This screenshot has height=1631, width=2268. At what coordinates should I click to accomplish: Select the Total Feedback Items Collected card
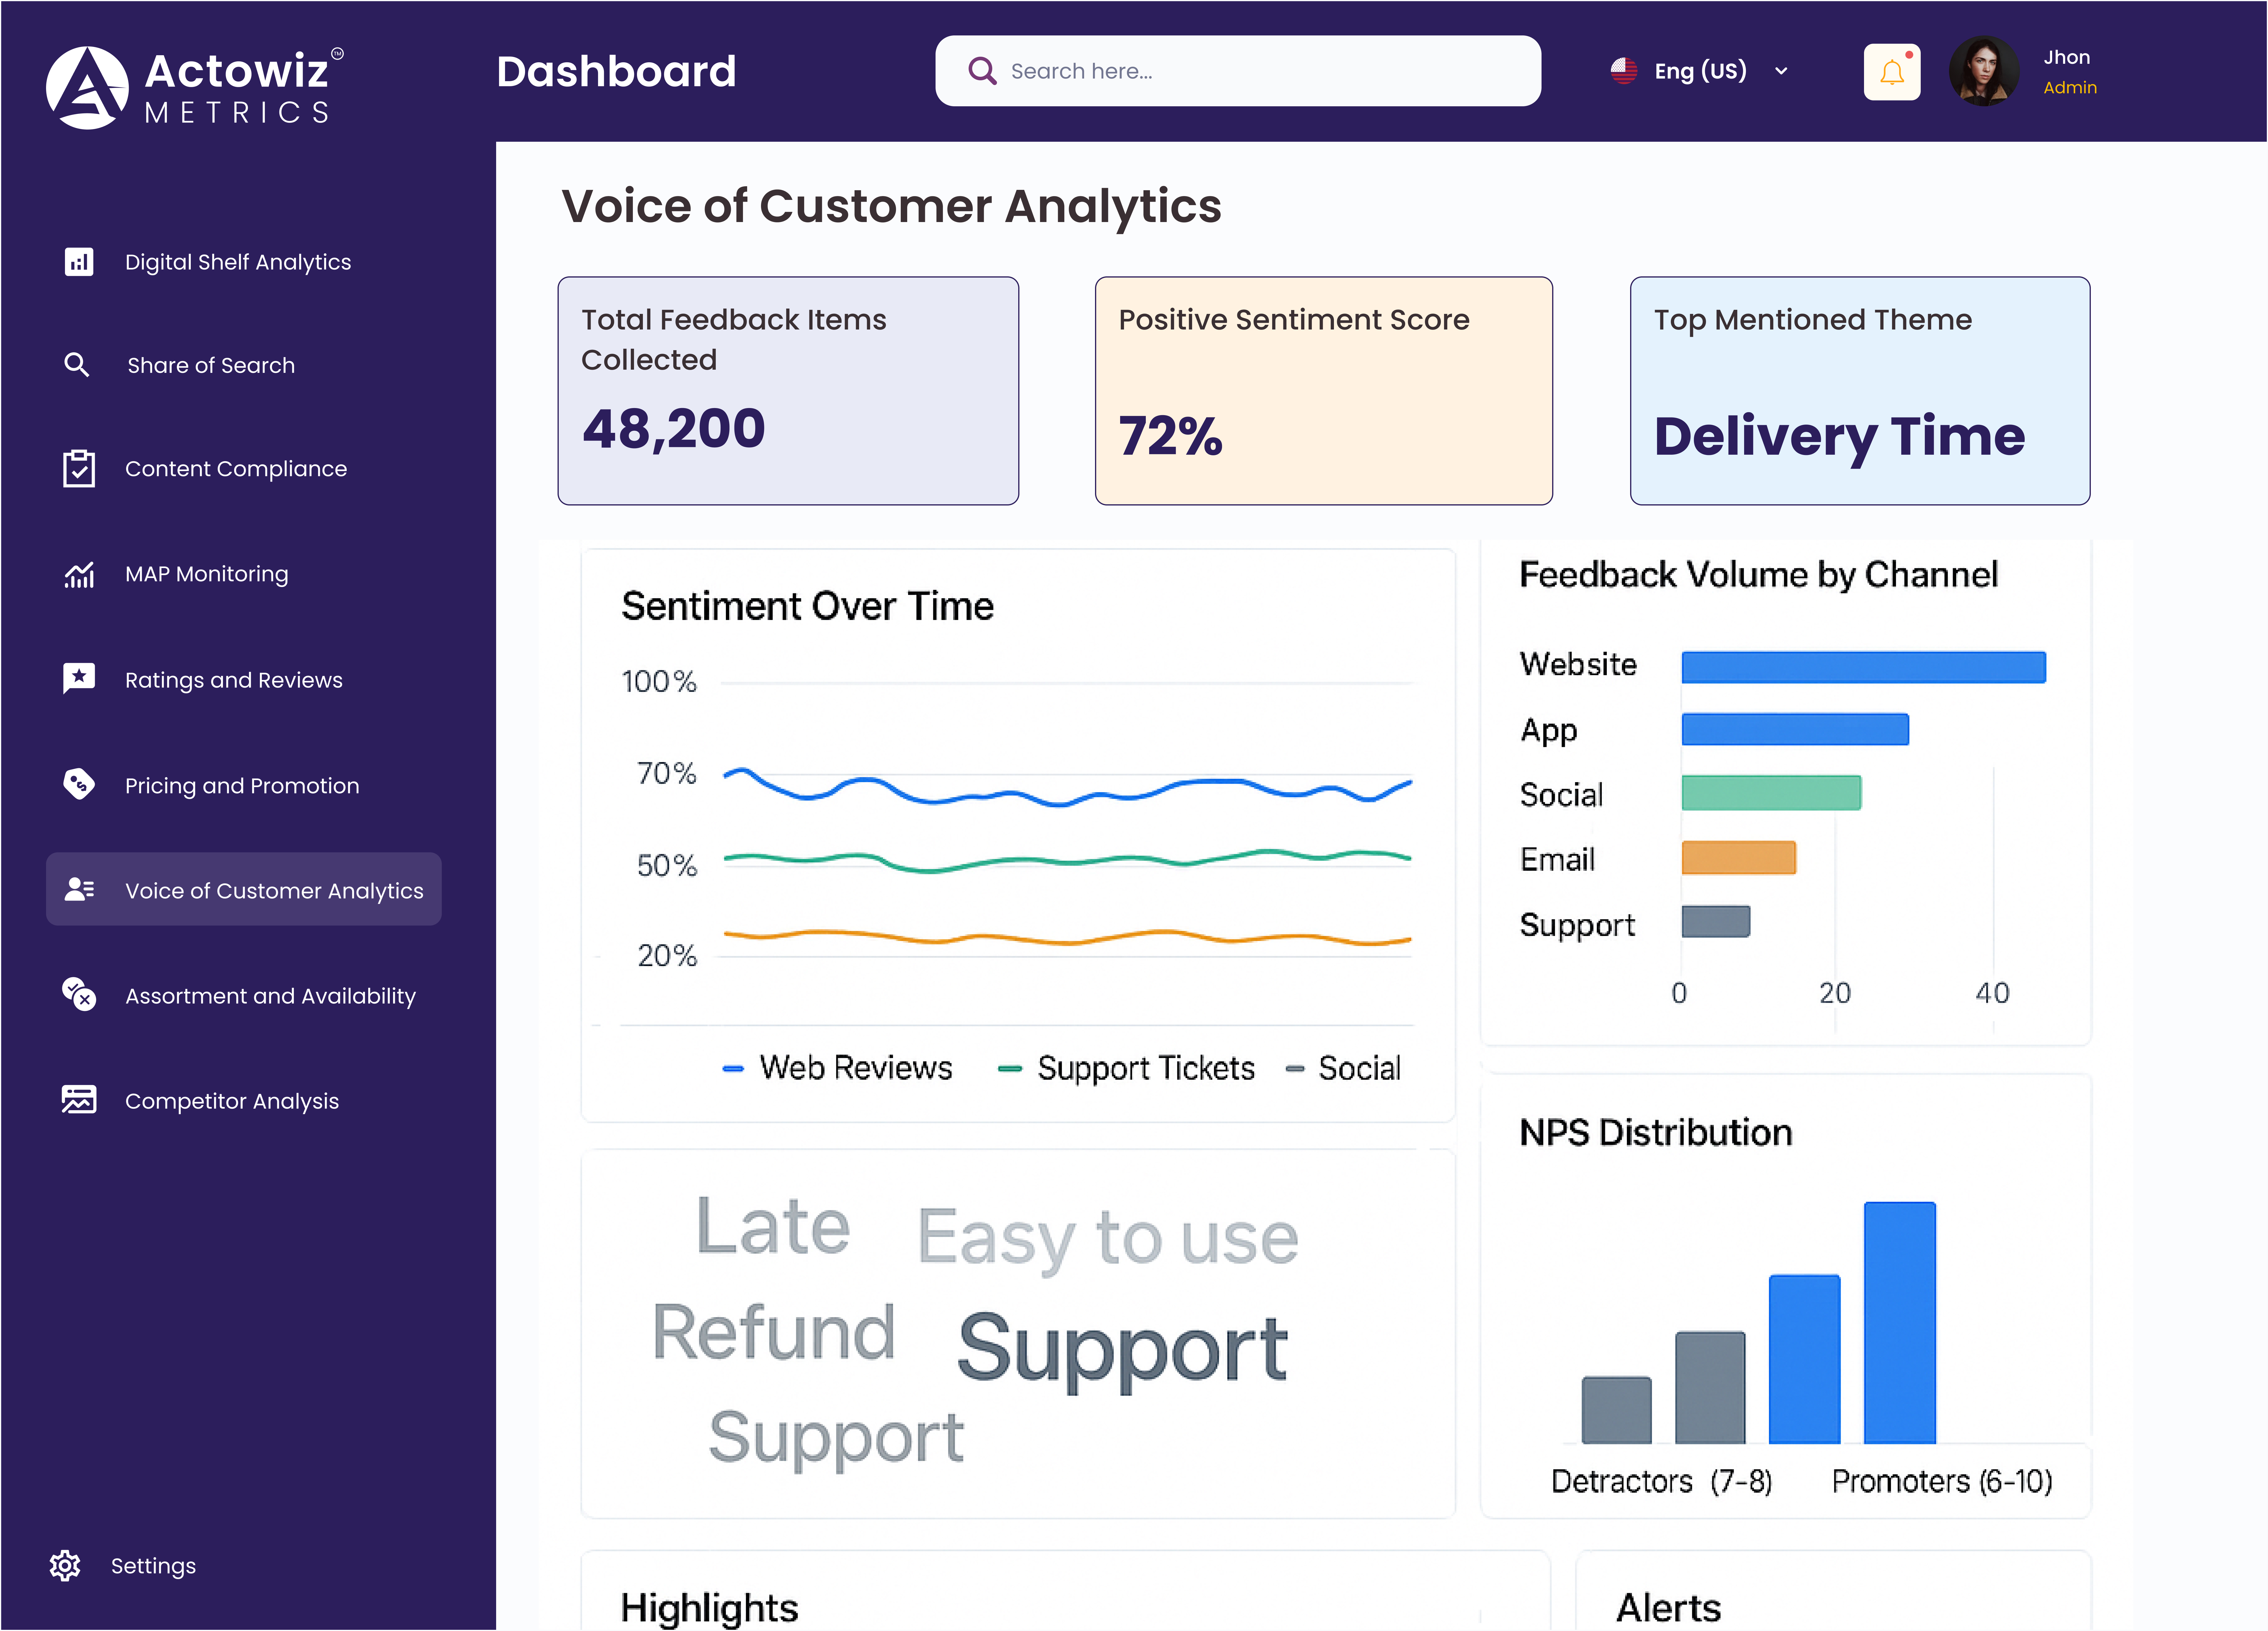click(788, 391)
